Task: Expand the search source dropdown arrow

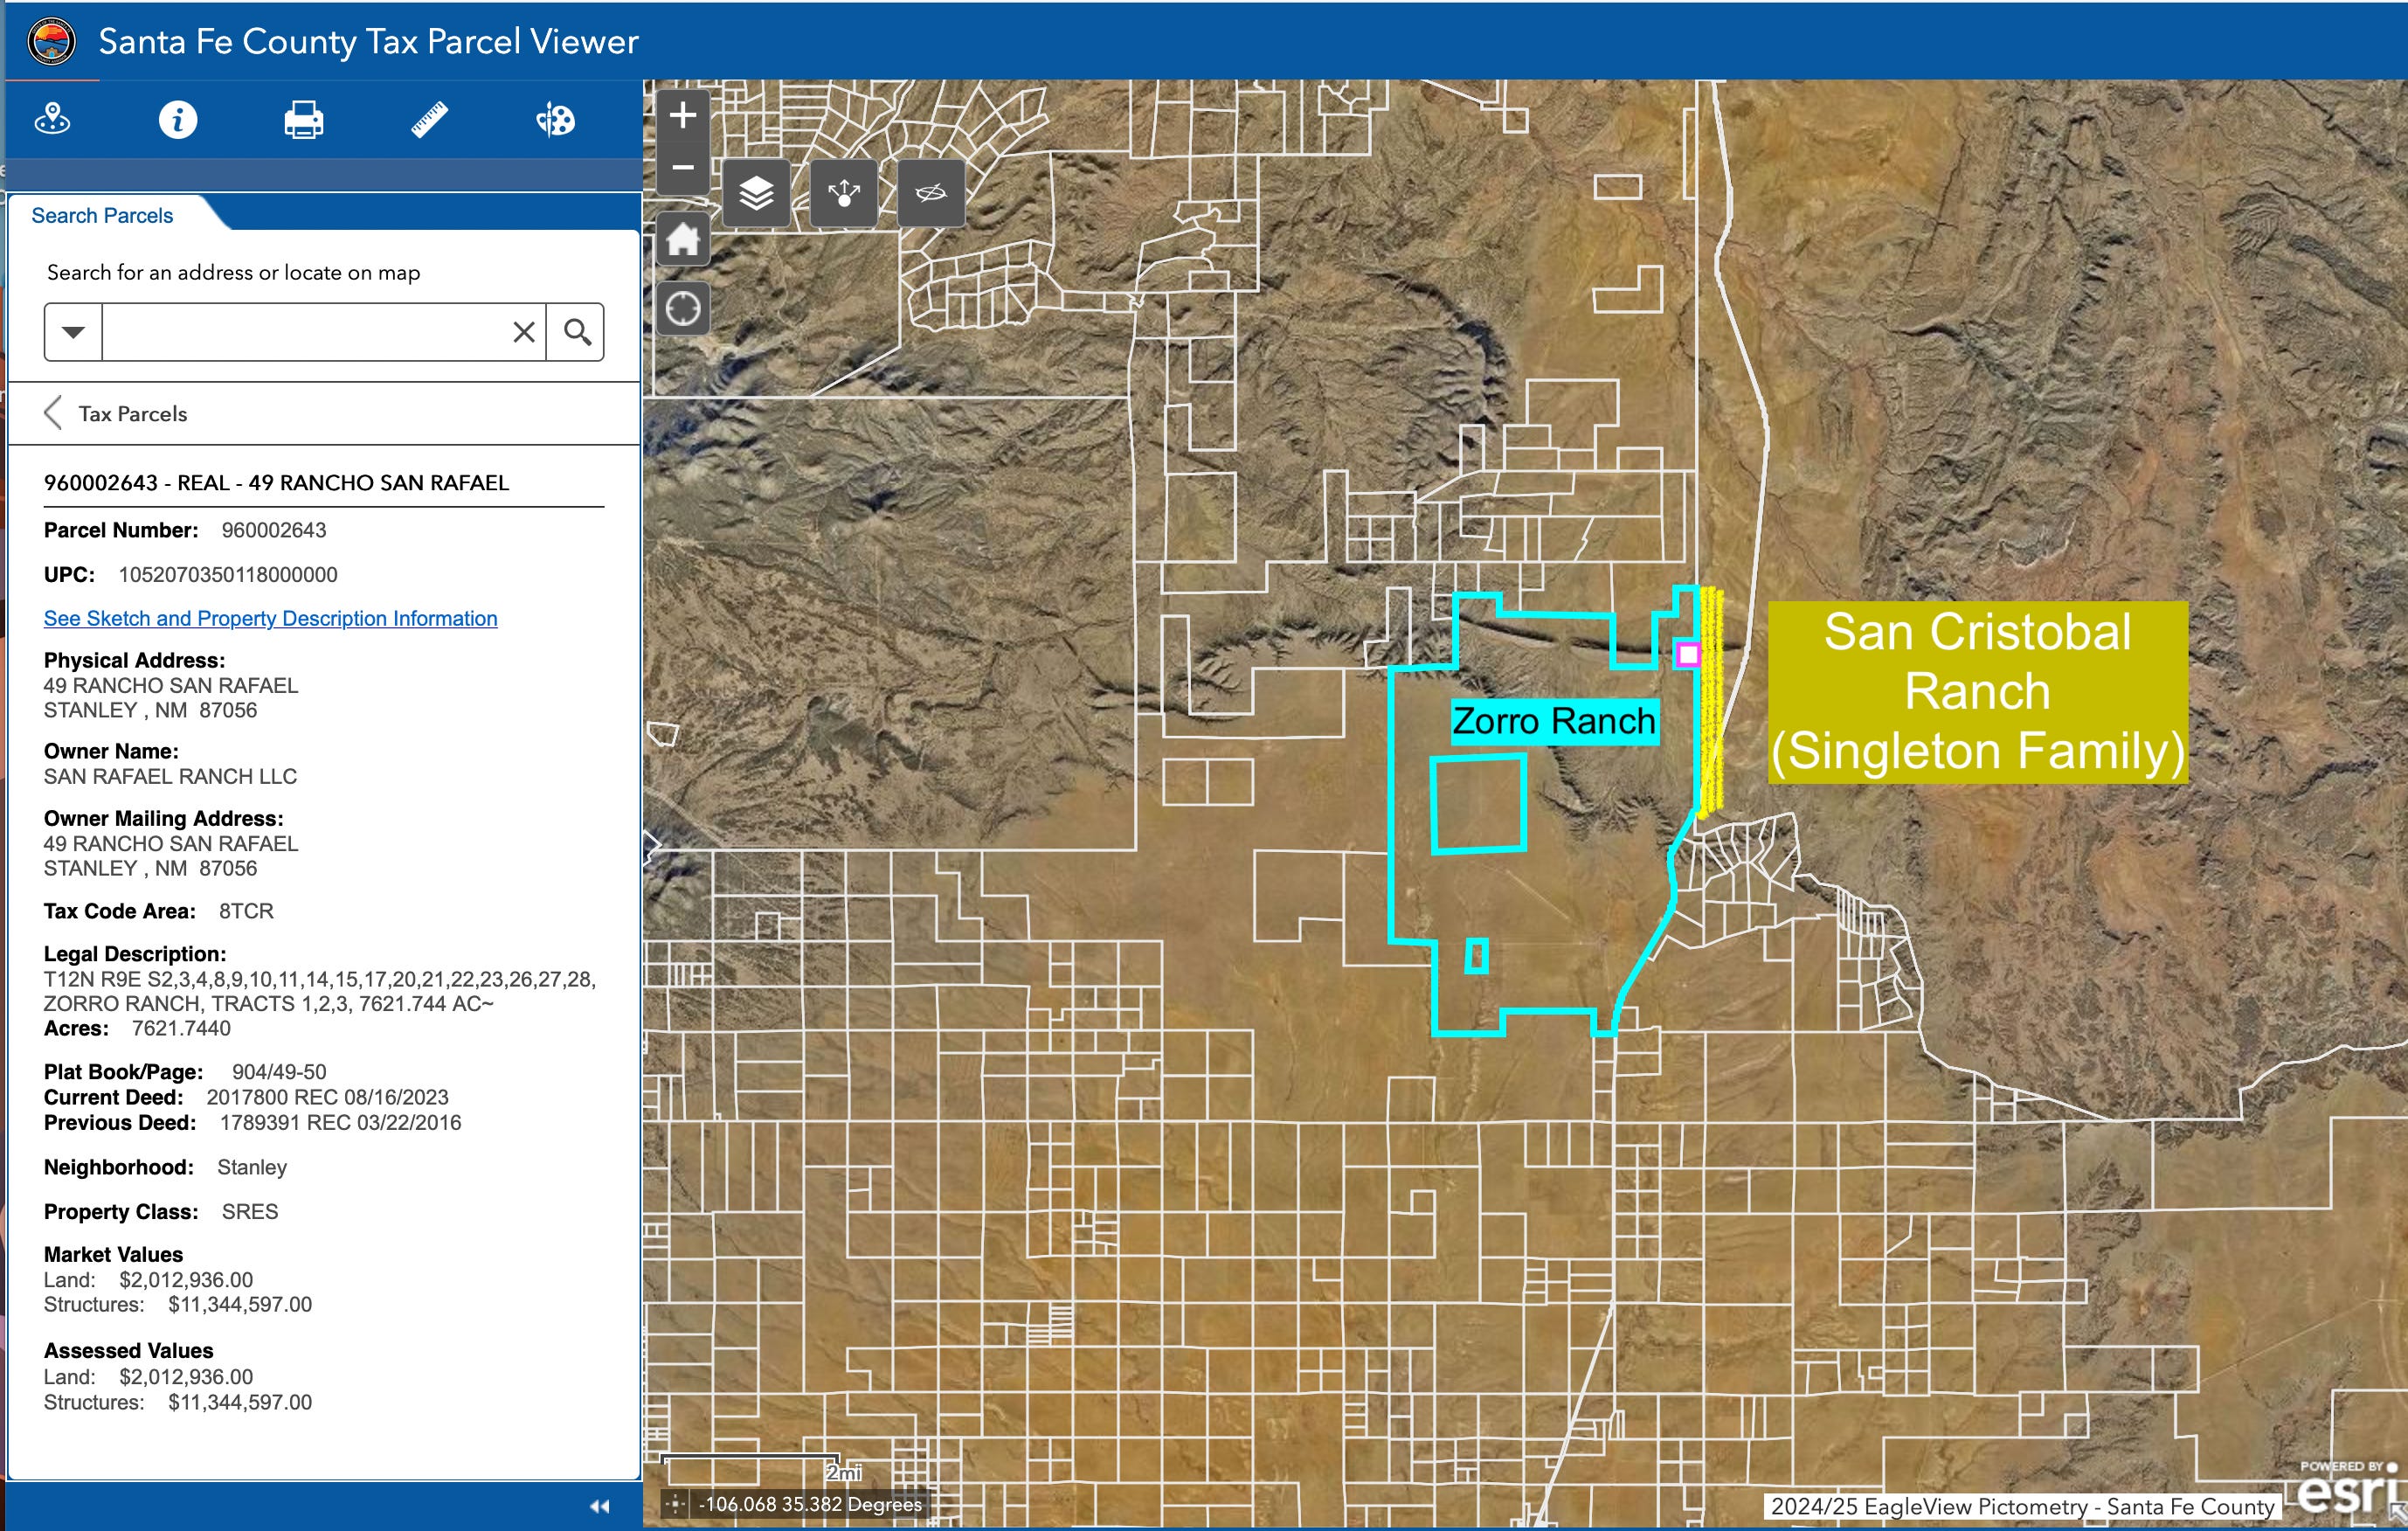Action: [73, 332]
